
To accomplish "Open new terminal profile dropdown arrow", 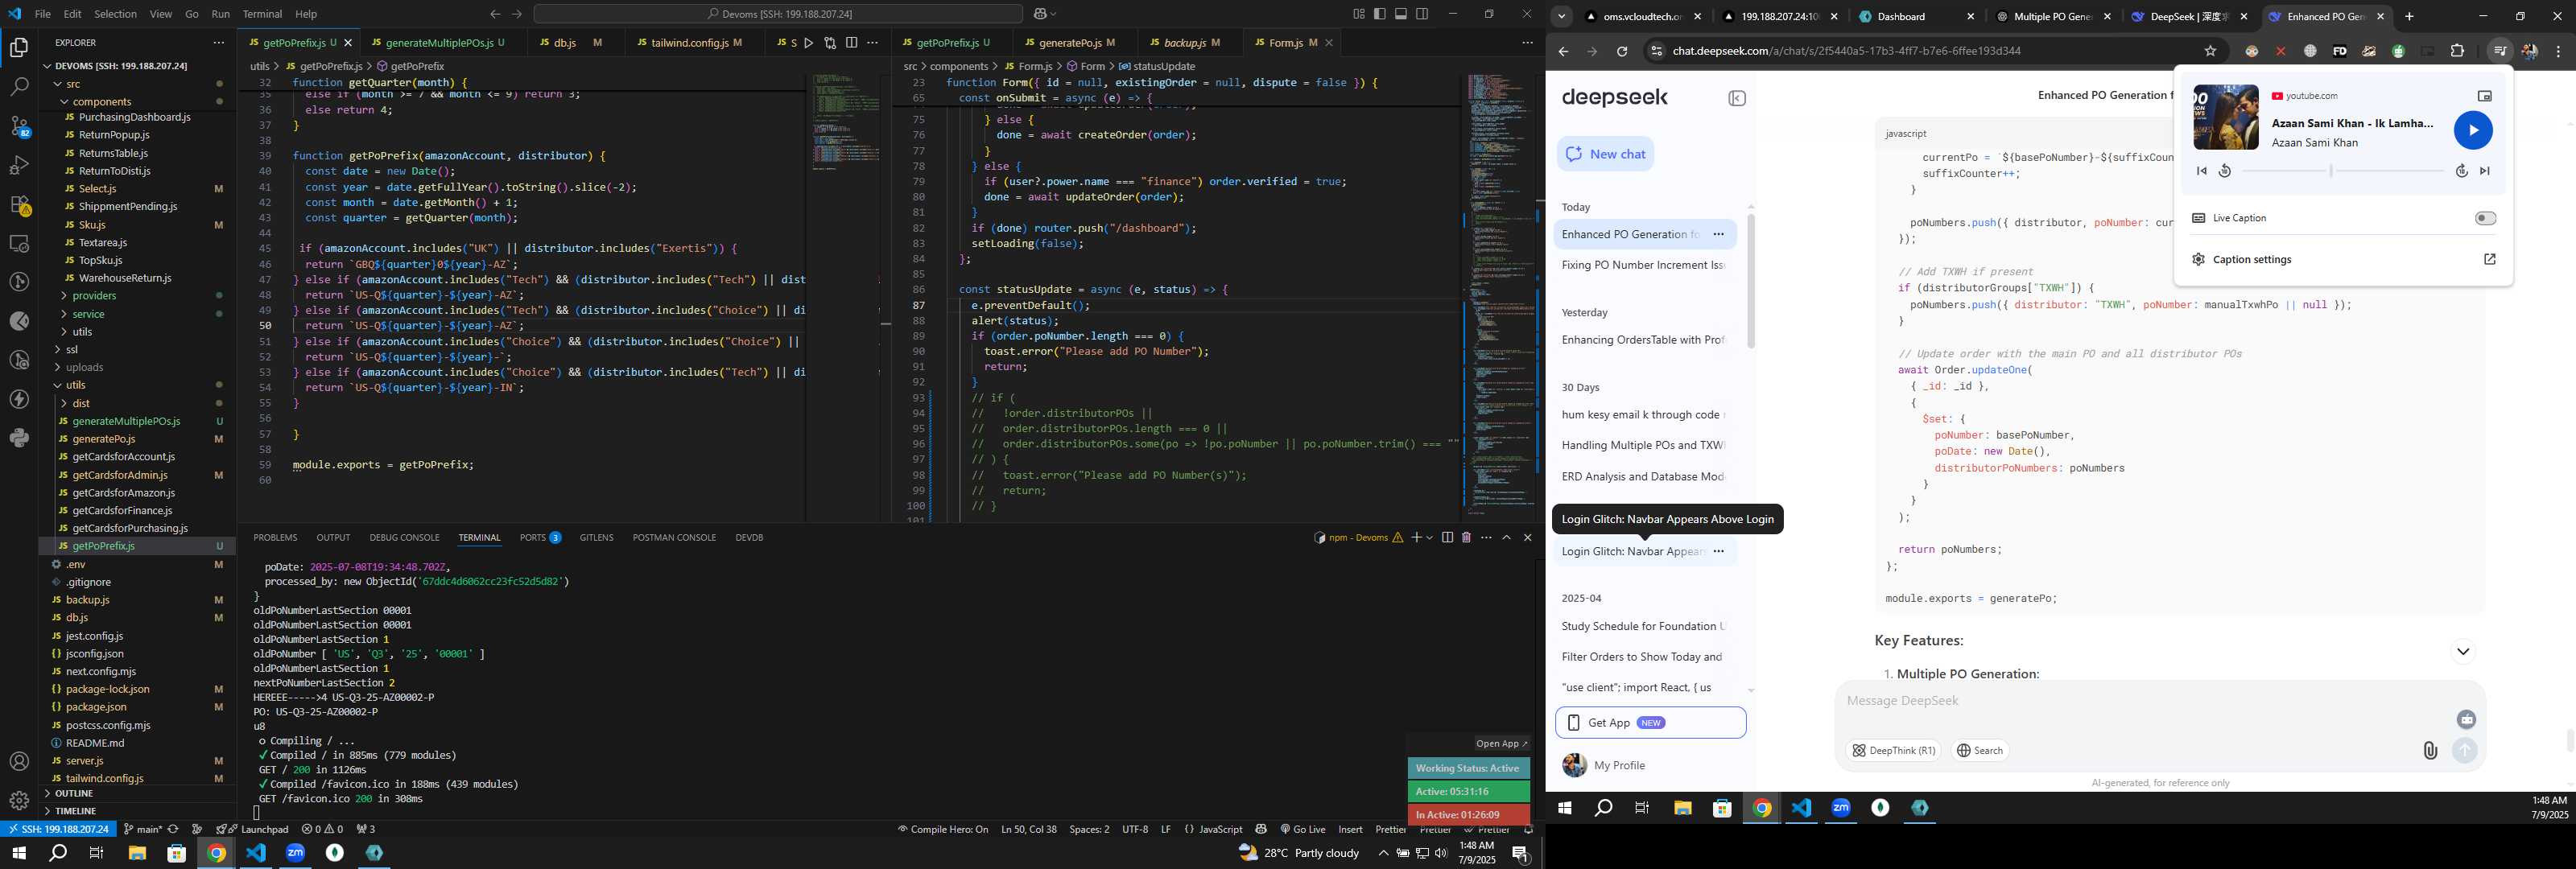I will (1430, 538).
